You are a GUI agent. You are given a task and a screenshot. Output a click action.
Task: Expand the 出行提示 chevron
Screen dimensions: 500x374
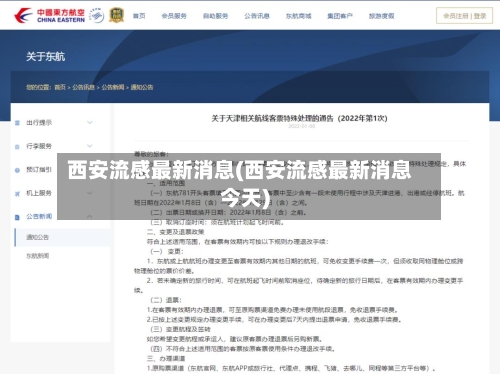coord(90,123)
